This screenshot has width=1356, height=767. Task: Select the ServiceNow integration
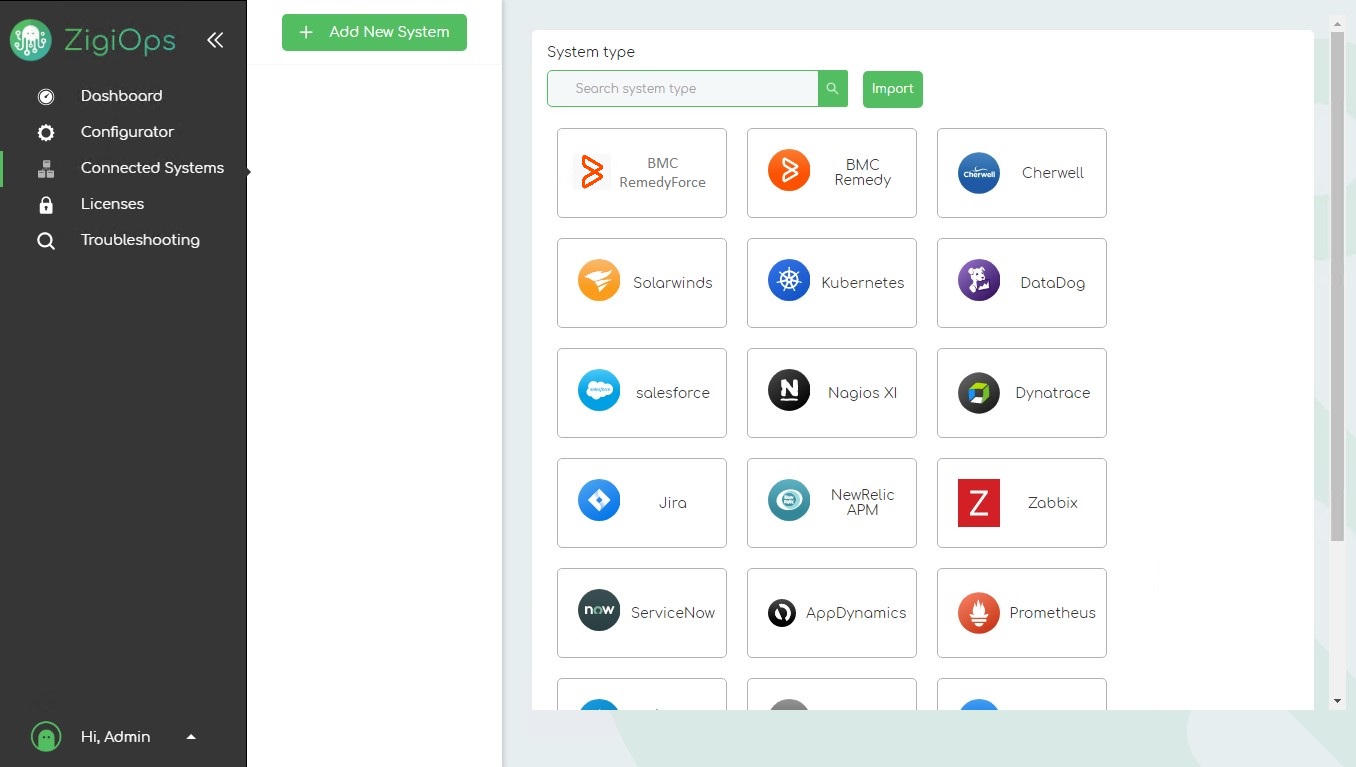click(641, 613)
